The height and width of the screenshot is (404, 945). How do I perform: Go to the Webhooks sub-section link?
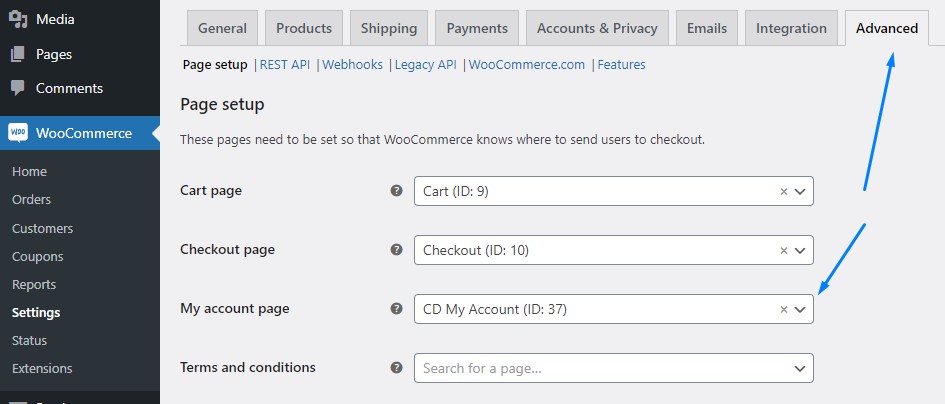pos(353,65)
